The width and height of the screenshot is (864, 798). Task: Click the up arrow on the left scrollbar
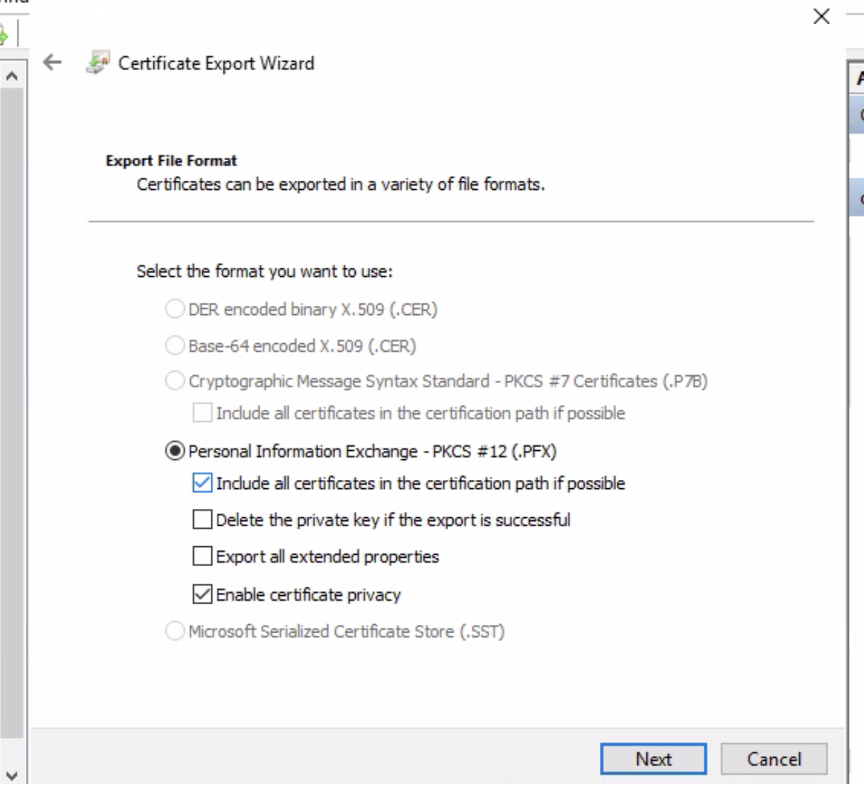11,76
